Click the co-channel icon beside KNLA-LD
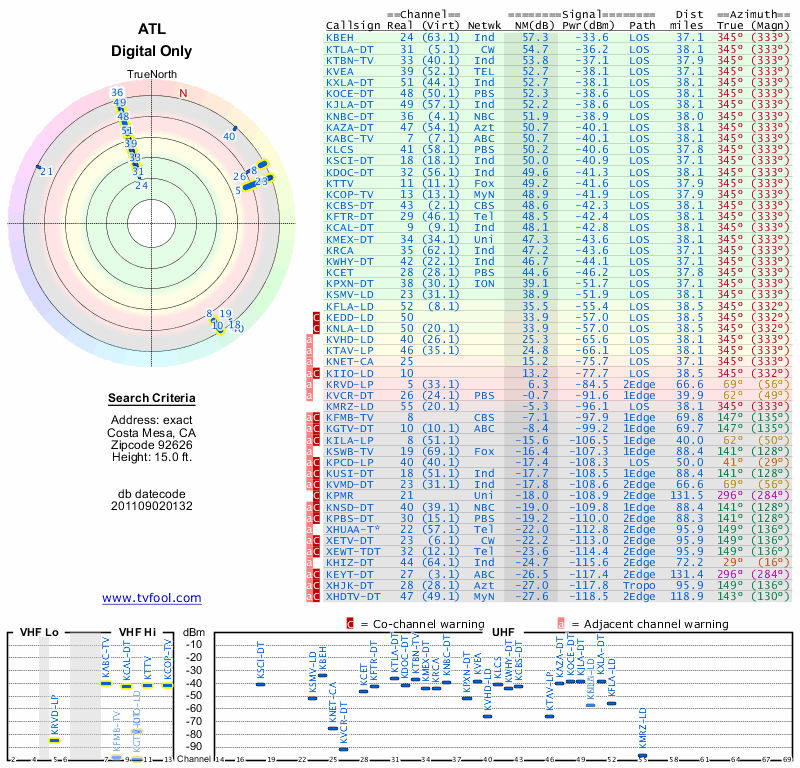 317,329
